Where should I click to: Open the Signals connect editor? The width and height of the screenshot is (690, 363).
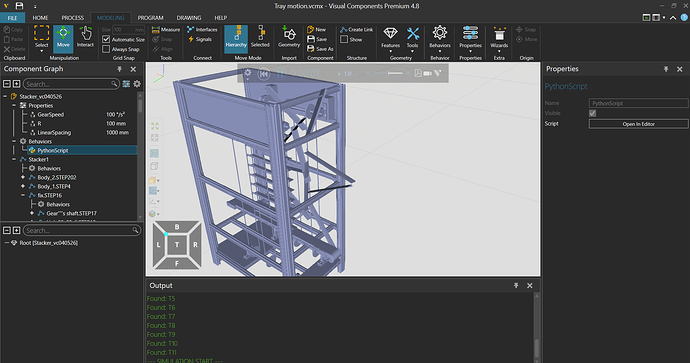[200, 39]
